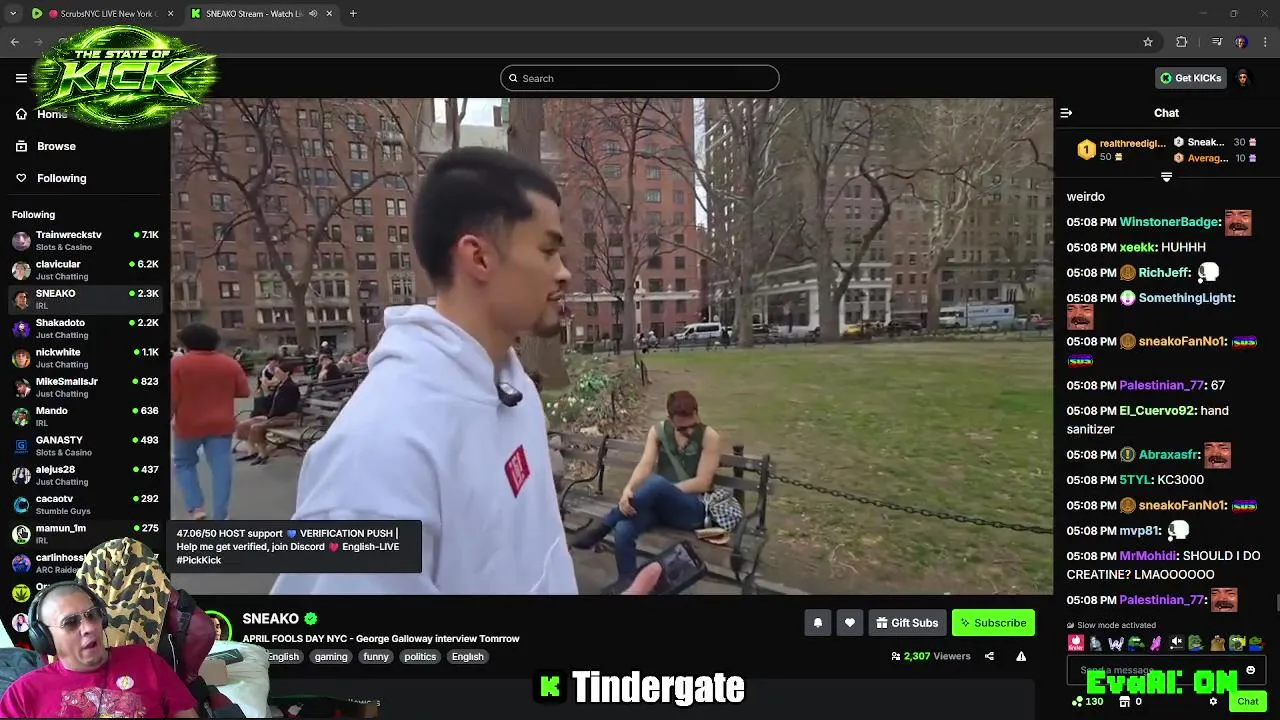
Task: Click the browser back arrow
Action: pyautogui.click(x=14, y=42)
